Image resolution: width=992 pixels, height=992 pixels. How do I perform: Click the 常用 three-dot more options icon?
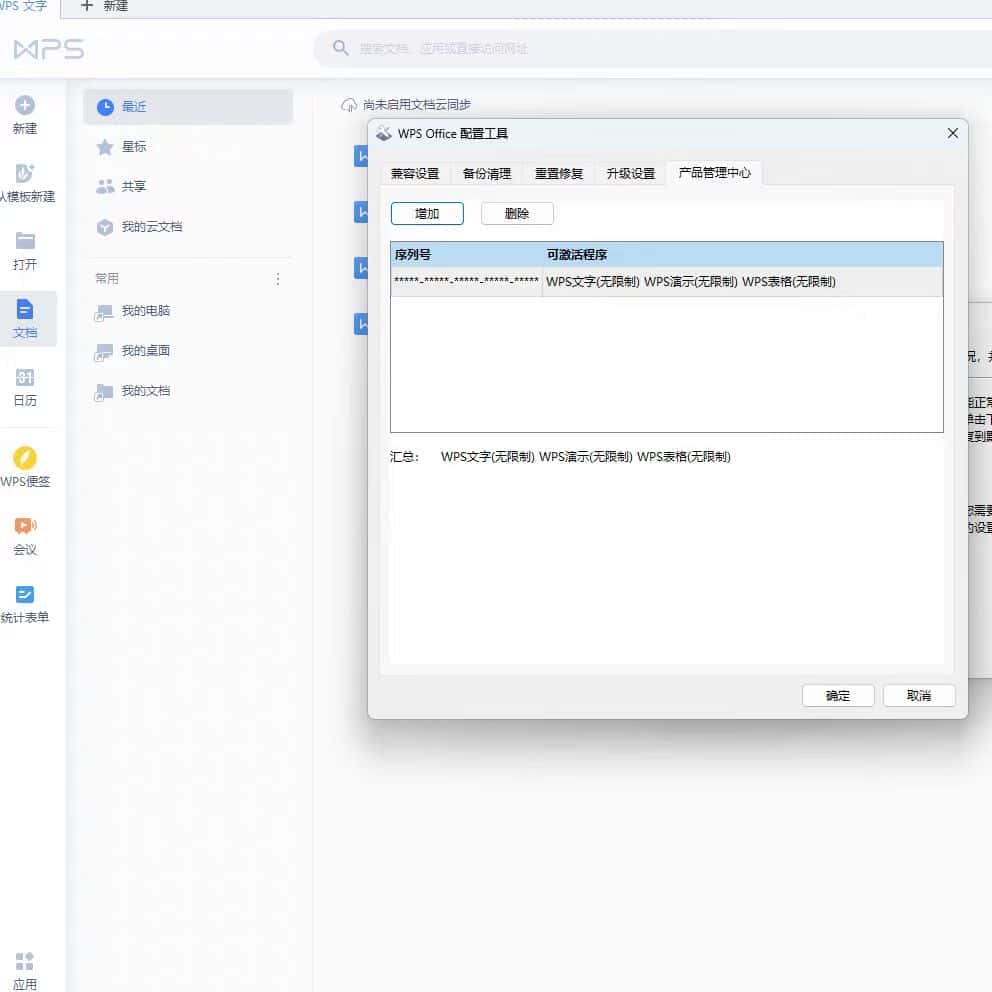(x=278, y=279)
